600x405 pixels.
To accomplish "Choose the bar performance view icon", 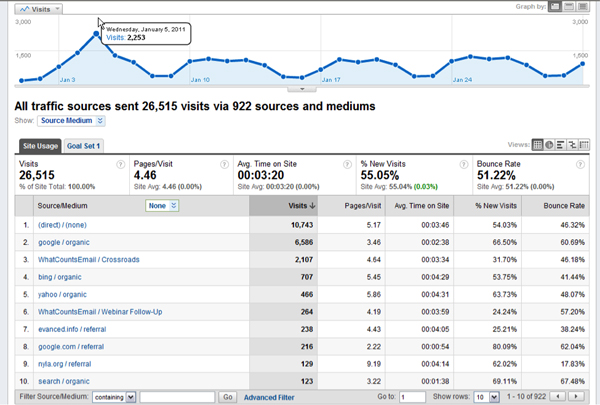I will click(561, 145).
